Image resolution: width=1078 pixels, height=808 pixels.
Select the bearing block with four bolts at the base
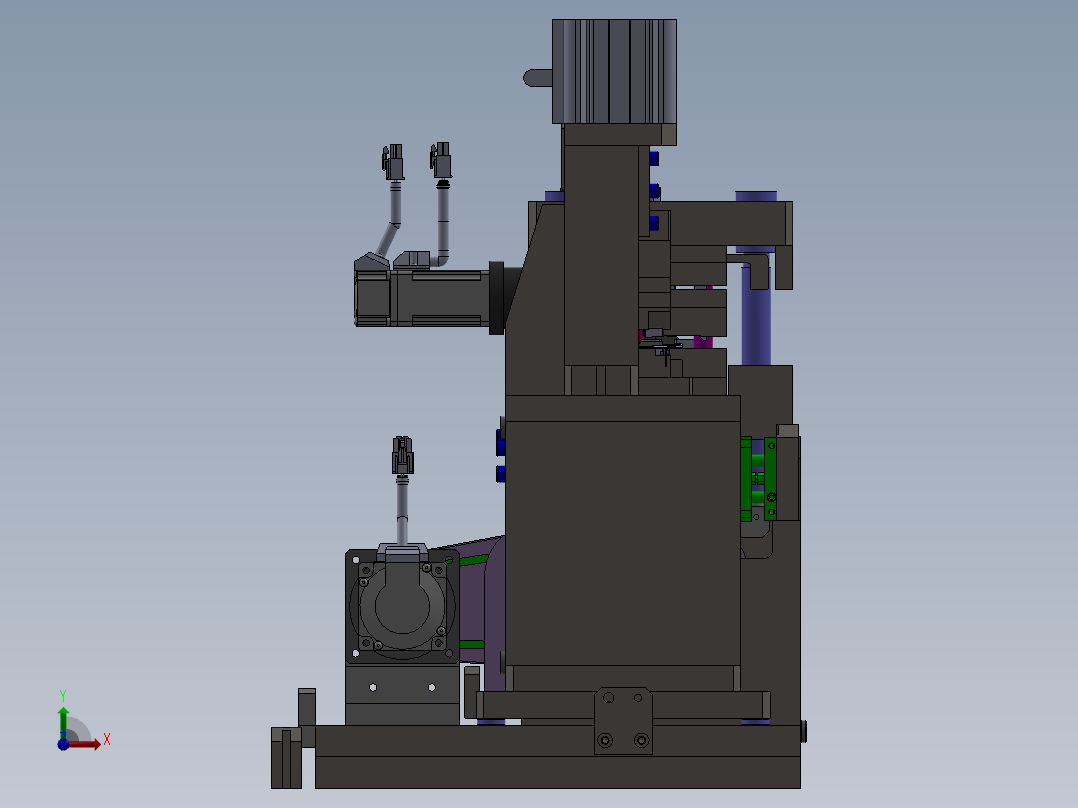pyautogui.click(x=623, y=720)
